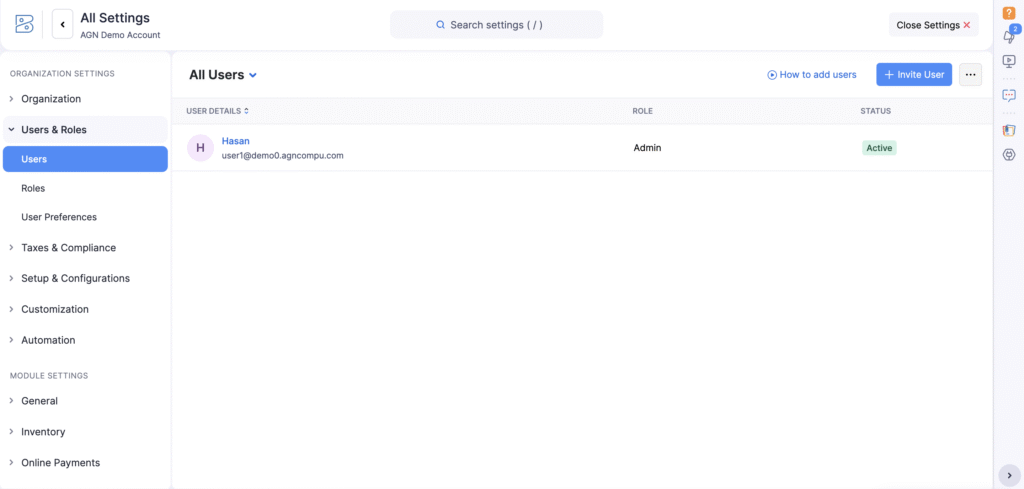Image resolution: width=1024 pixels, height=489 pixels.
Task: Expand right rail with the arrow button
Action: [1009, 475]
